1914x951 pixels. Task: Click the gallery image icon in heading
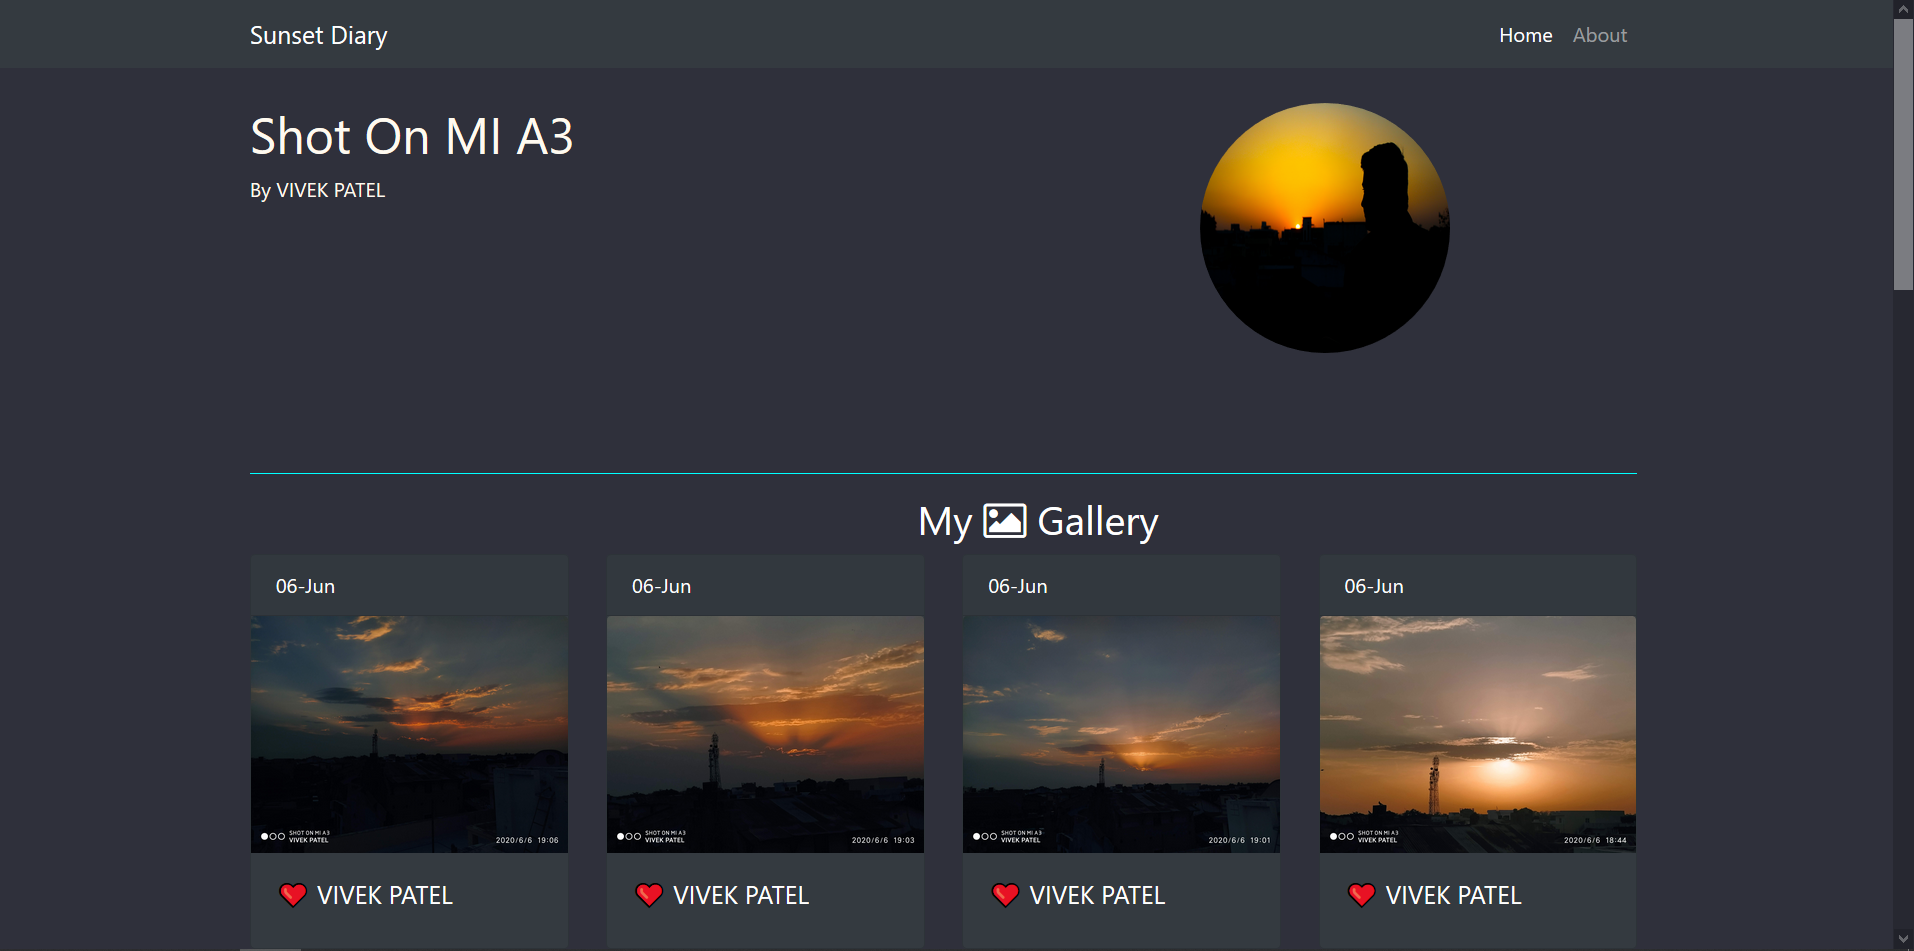click(1005, 520)
